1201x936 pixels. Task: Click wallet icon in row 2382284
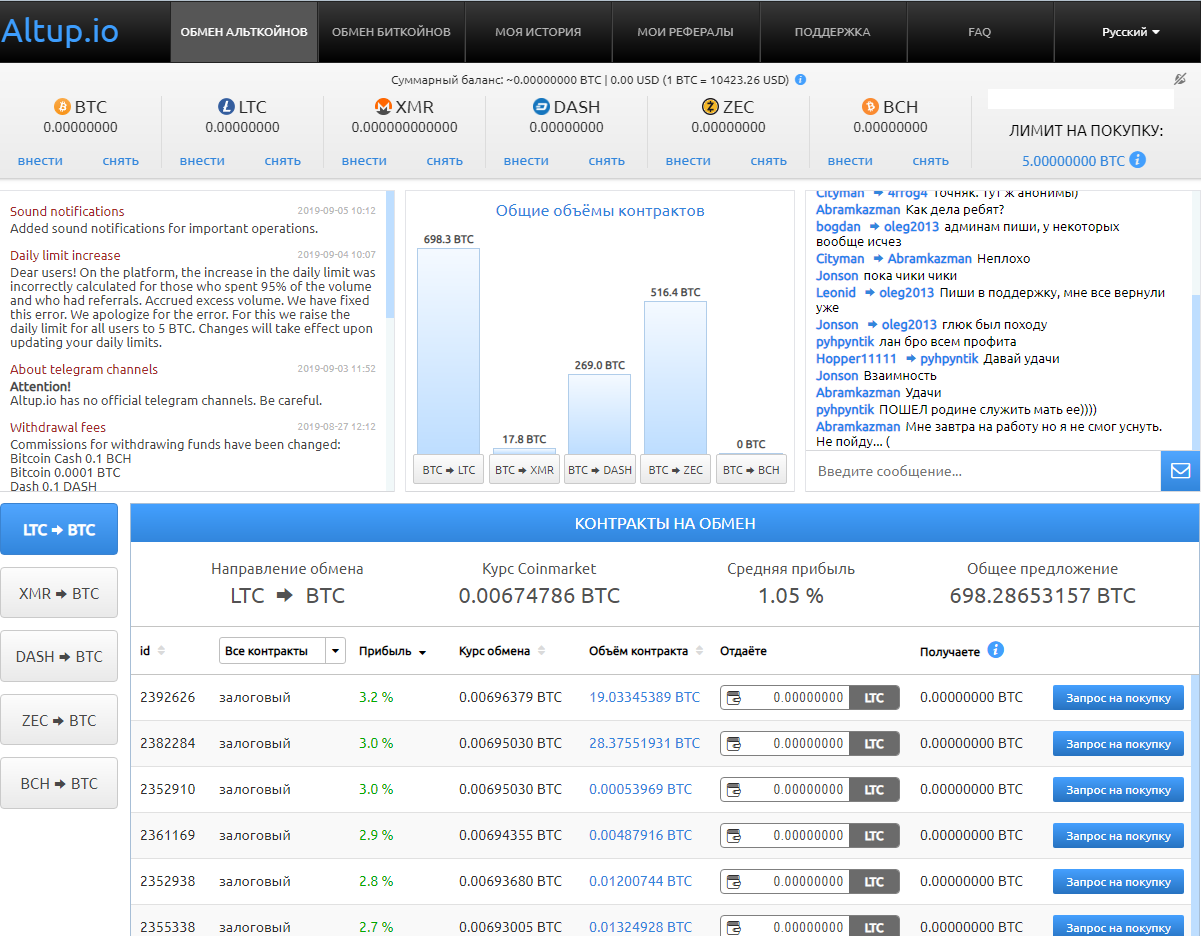click(734, 743)
